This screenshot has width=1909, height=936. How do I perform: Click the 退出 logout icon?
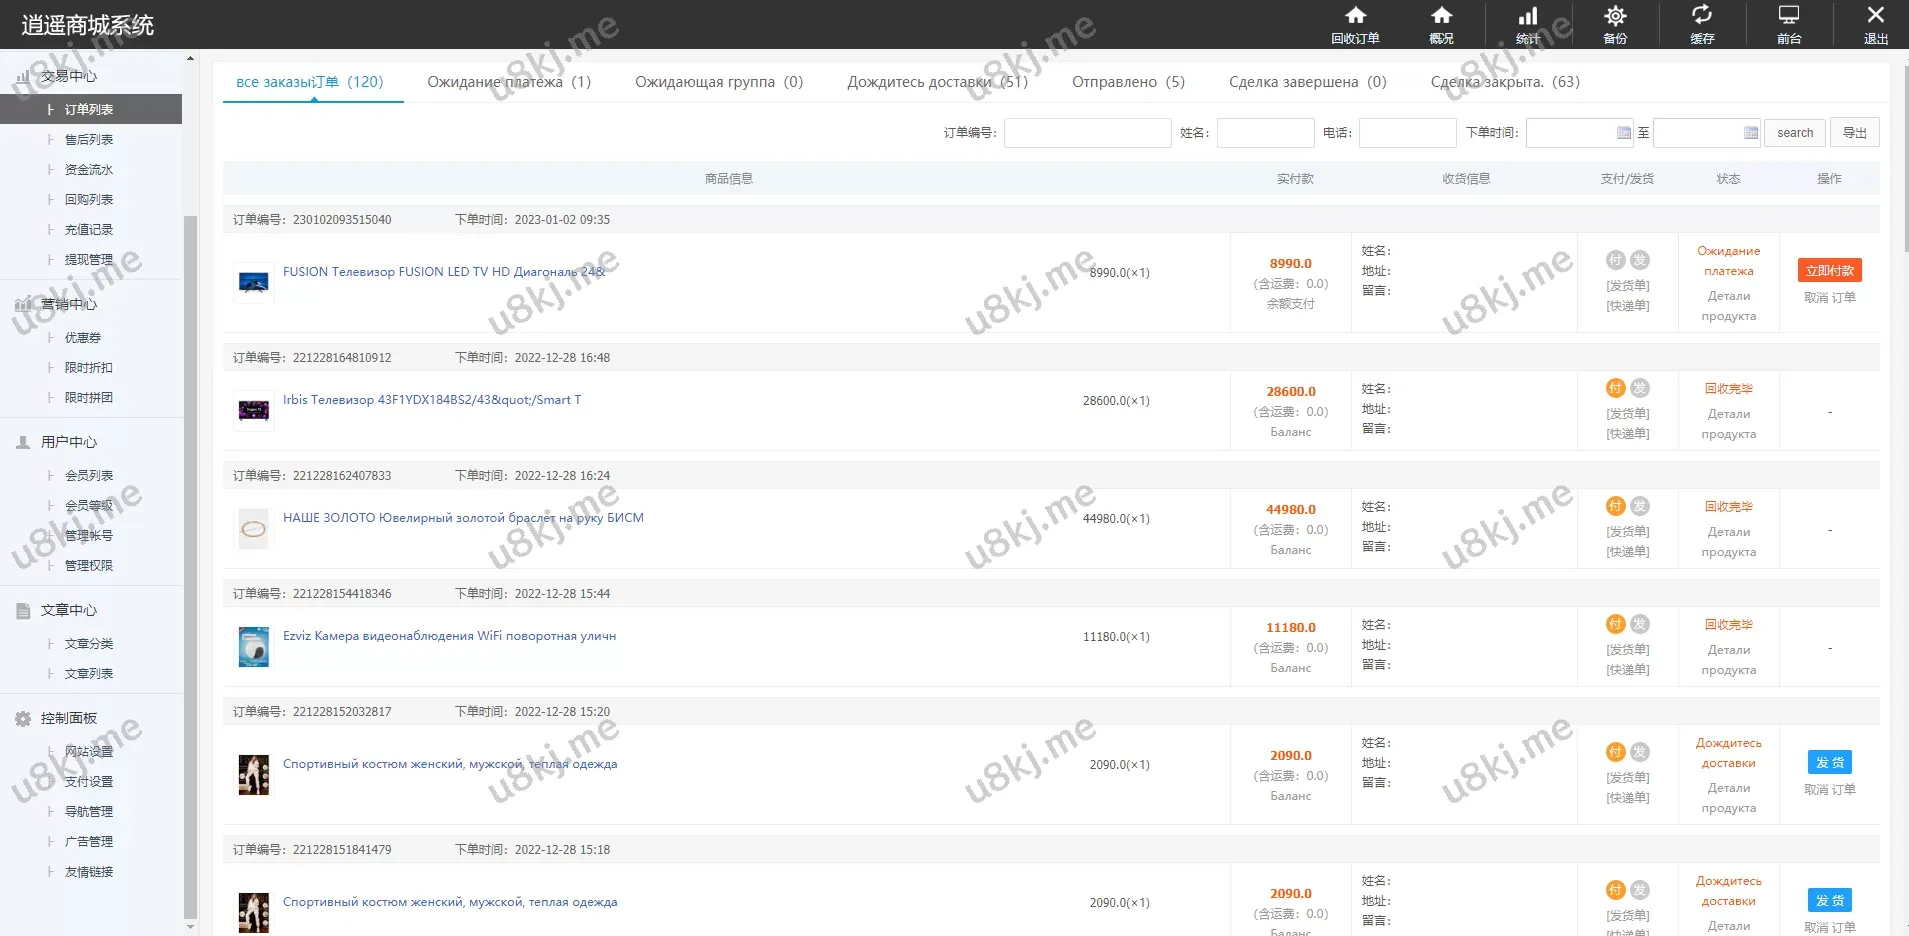point(1875,24)
